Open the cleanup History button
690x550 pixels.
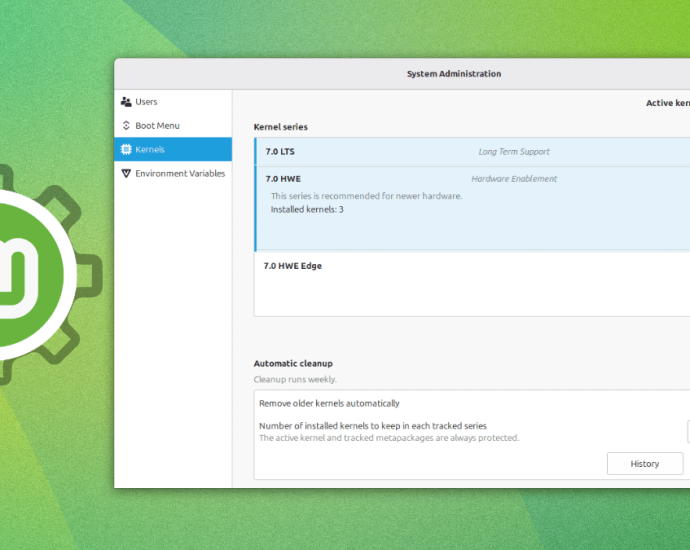[645, 463]
